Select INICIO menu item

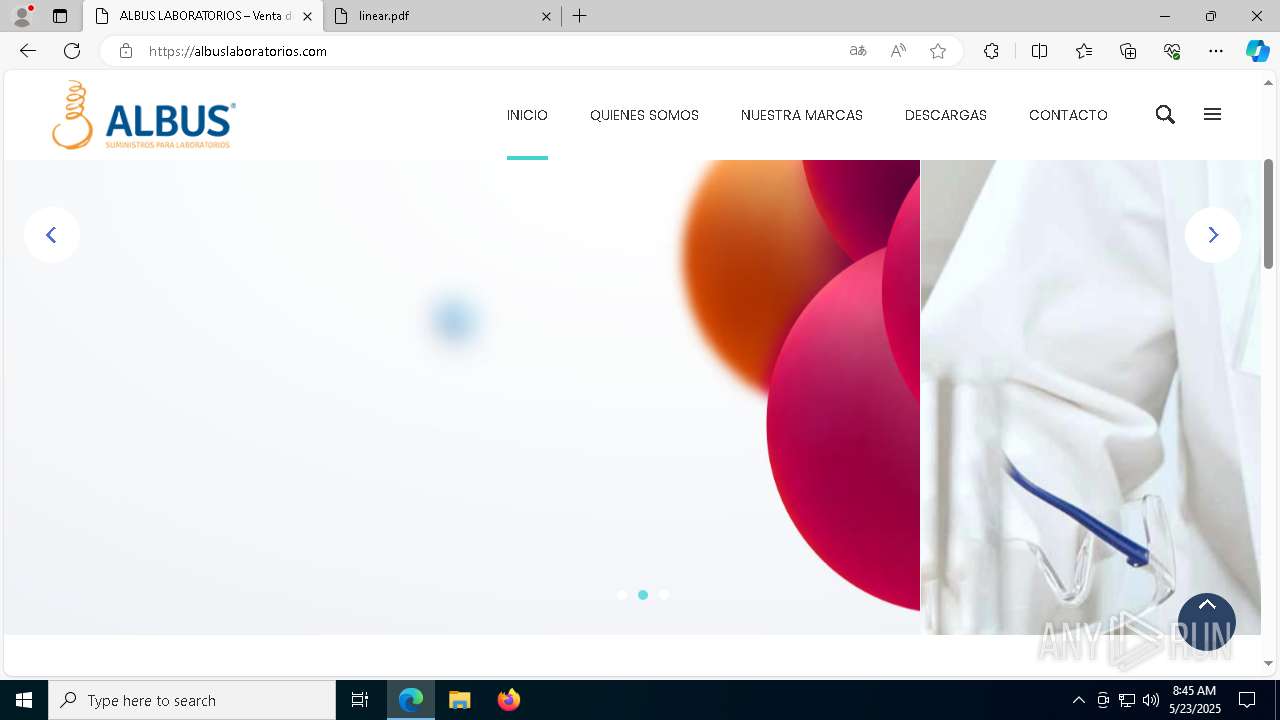click(527, 115)
